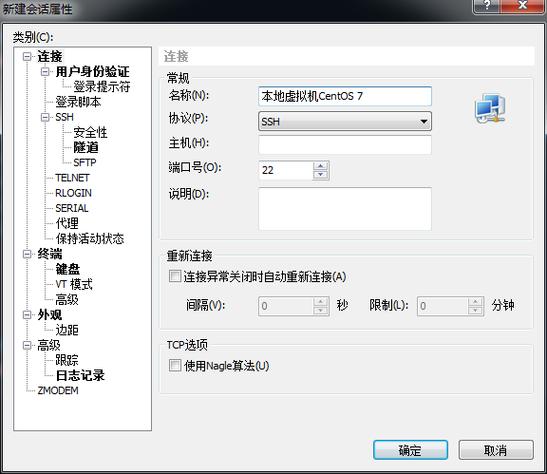Click the 端口号 port number field

click(286, 170)
